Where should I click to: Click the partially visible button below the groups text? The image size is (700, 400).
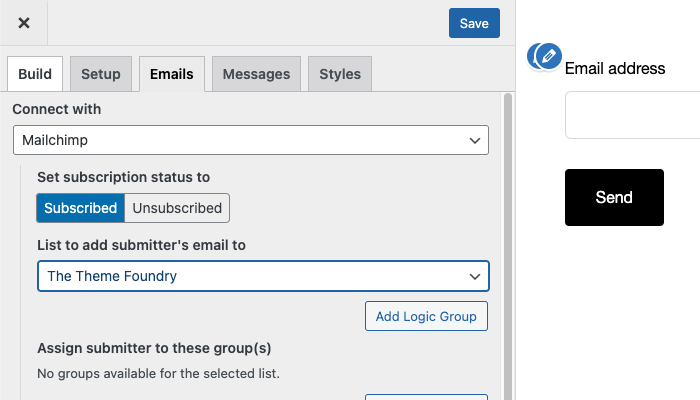426,397
